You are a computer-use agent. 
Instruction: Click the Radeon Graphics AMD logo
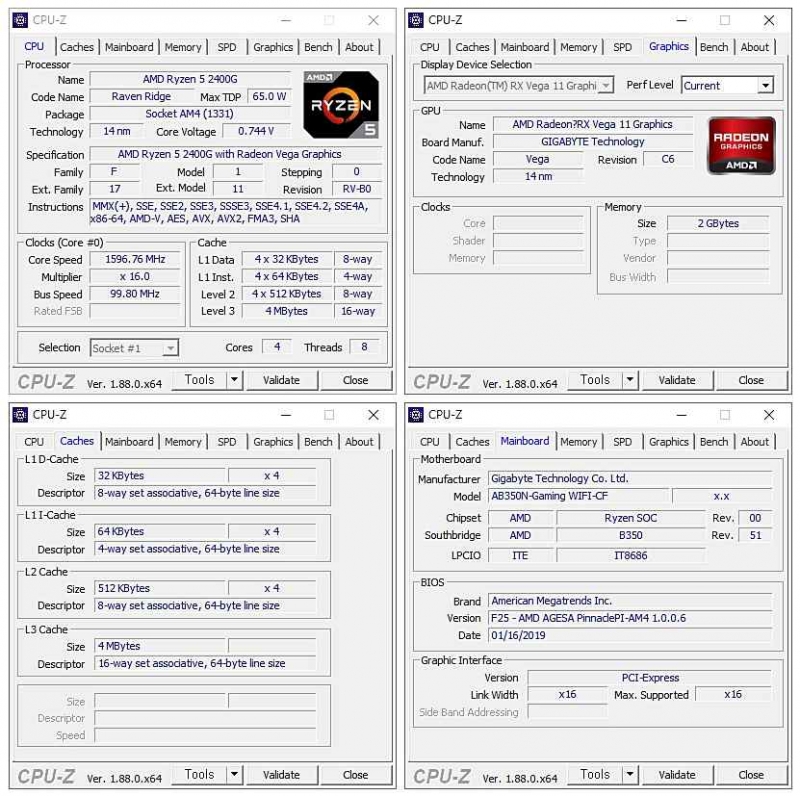741,146
